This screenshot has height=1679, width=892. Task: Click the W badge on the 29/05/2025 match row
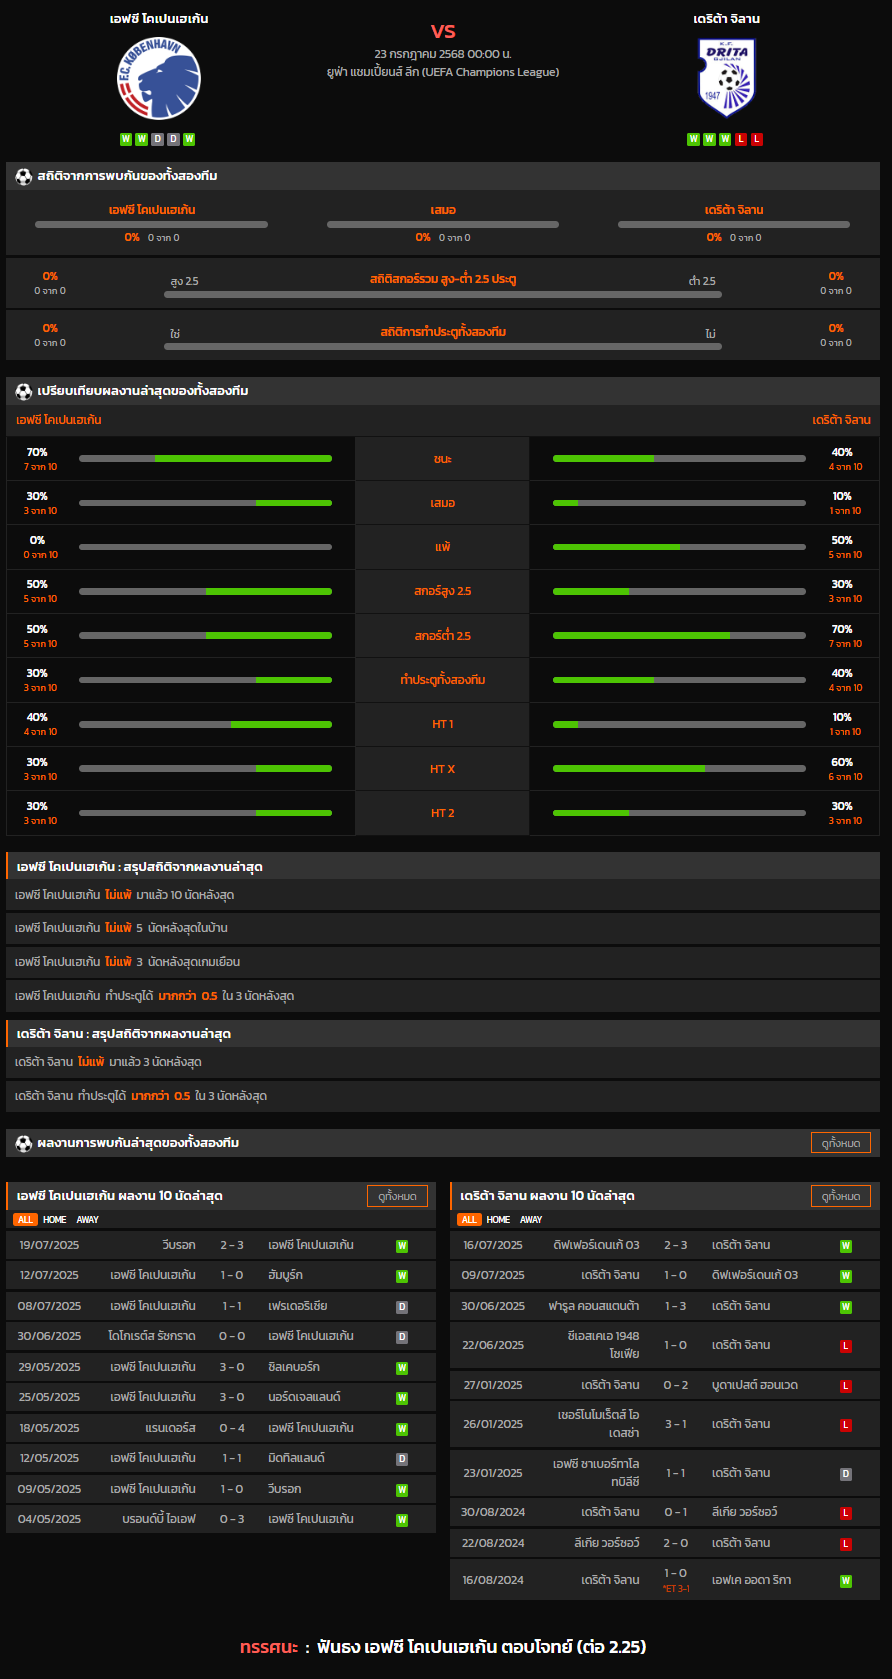pos(402,1368)
